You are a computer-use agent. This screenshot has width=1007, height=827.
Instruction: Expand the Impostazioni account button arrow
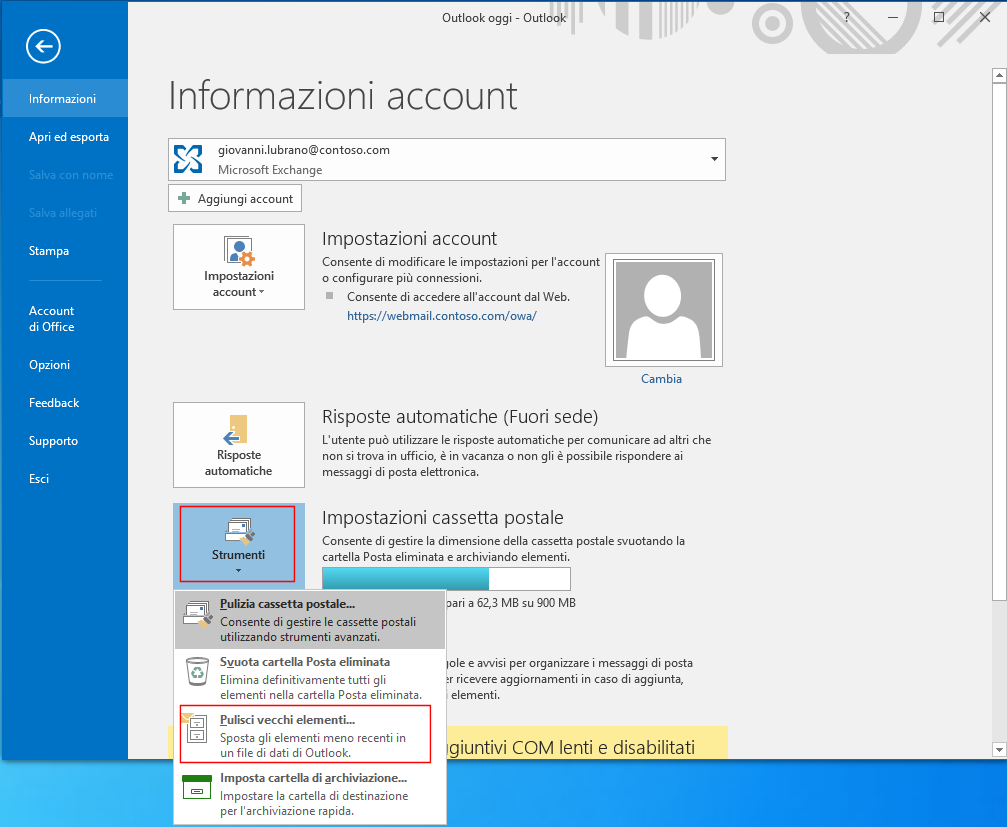coord(261,292)
